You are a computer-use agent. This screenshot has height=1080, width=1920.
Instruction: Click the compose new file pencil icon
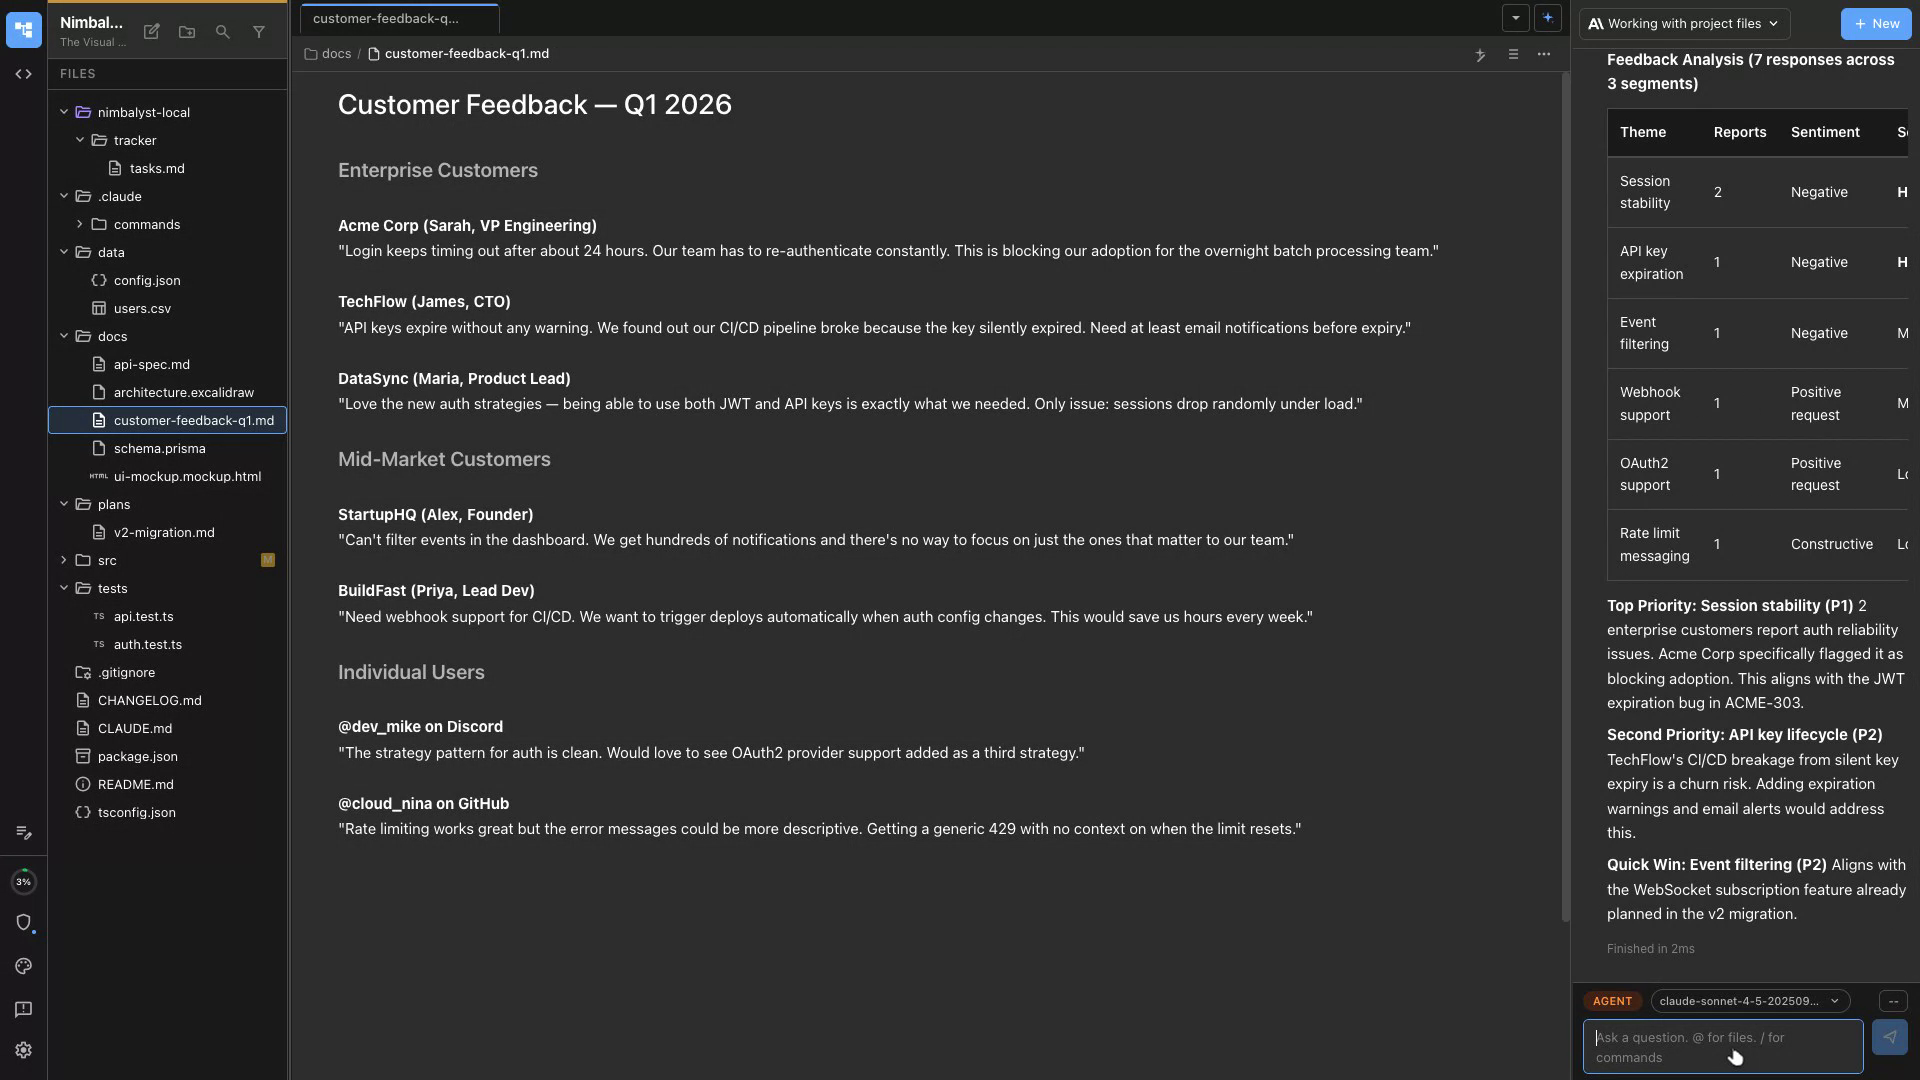pyautogui.click(x=151, y=32)
